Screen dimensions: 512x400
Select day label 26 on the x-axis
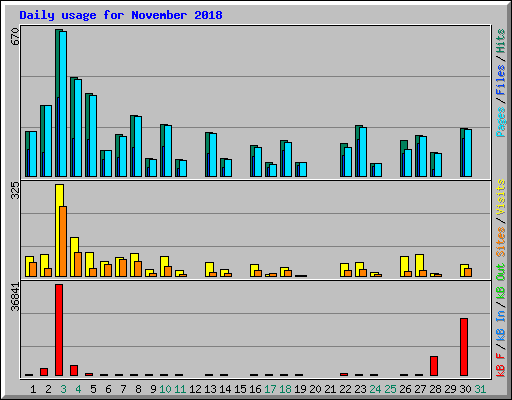point(405,389)
